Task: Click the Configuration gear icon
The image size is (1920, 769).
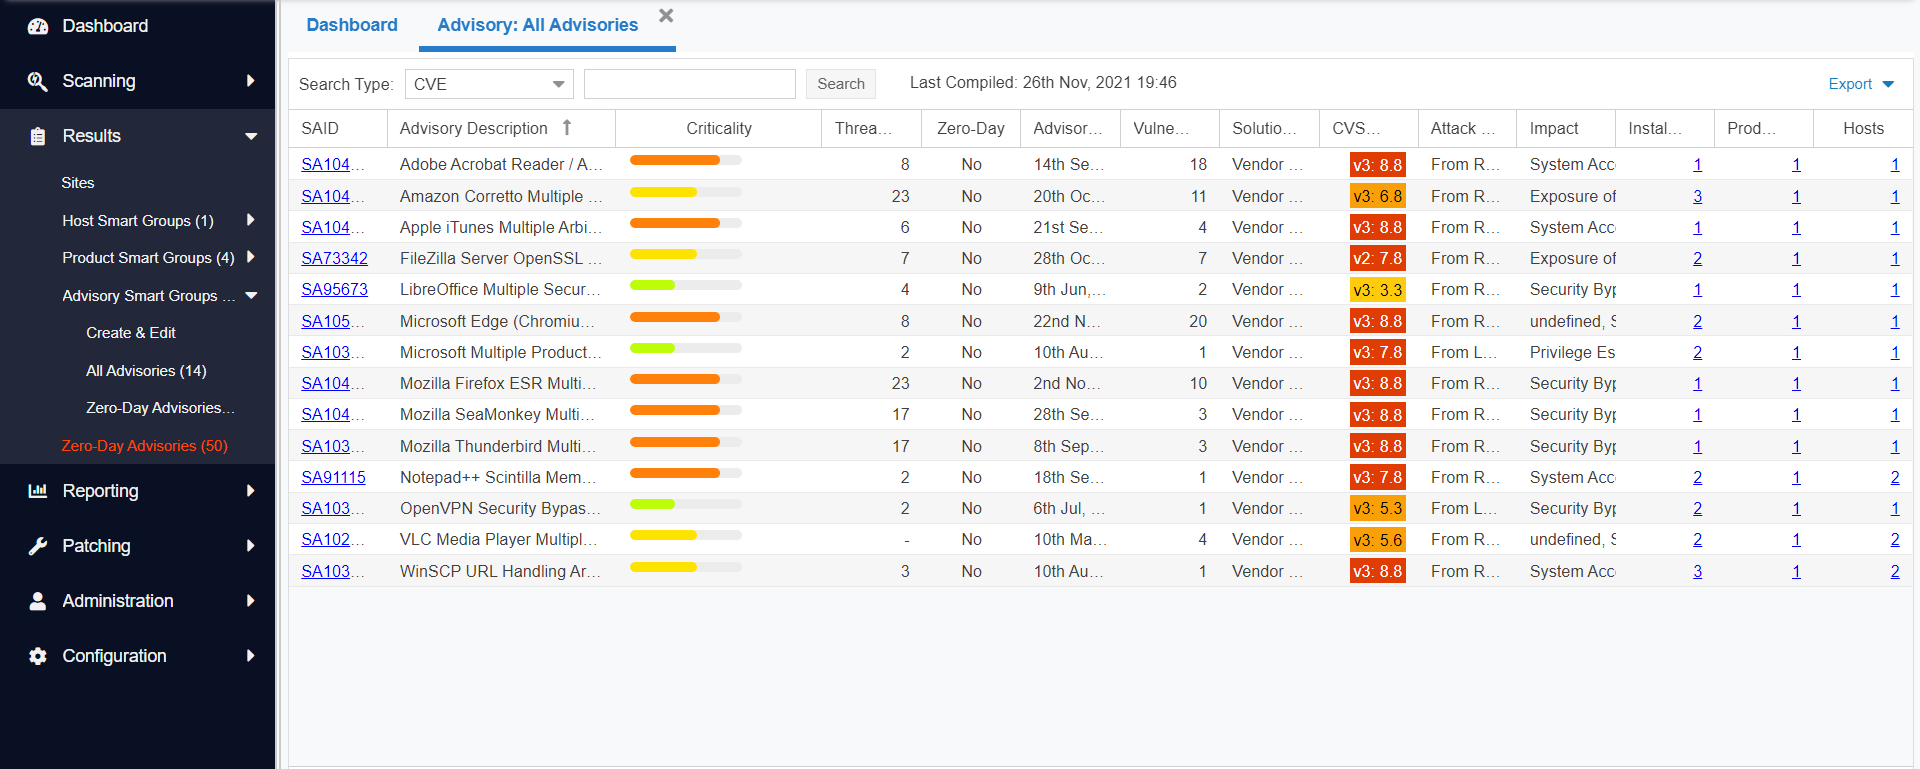Action: pyautogui.click(x=38, y=656)
